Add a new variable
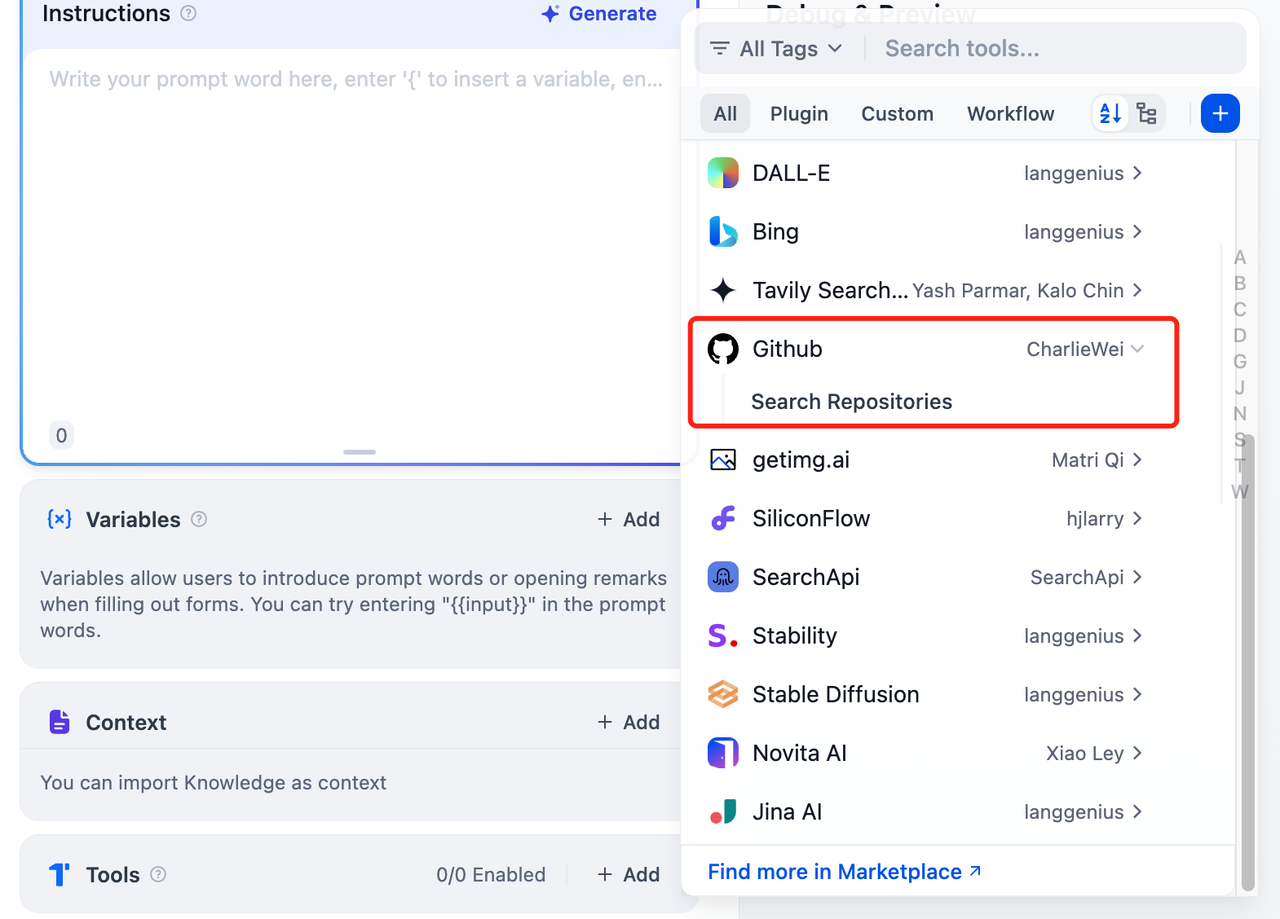1280x919 pixels. (629, 519)
